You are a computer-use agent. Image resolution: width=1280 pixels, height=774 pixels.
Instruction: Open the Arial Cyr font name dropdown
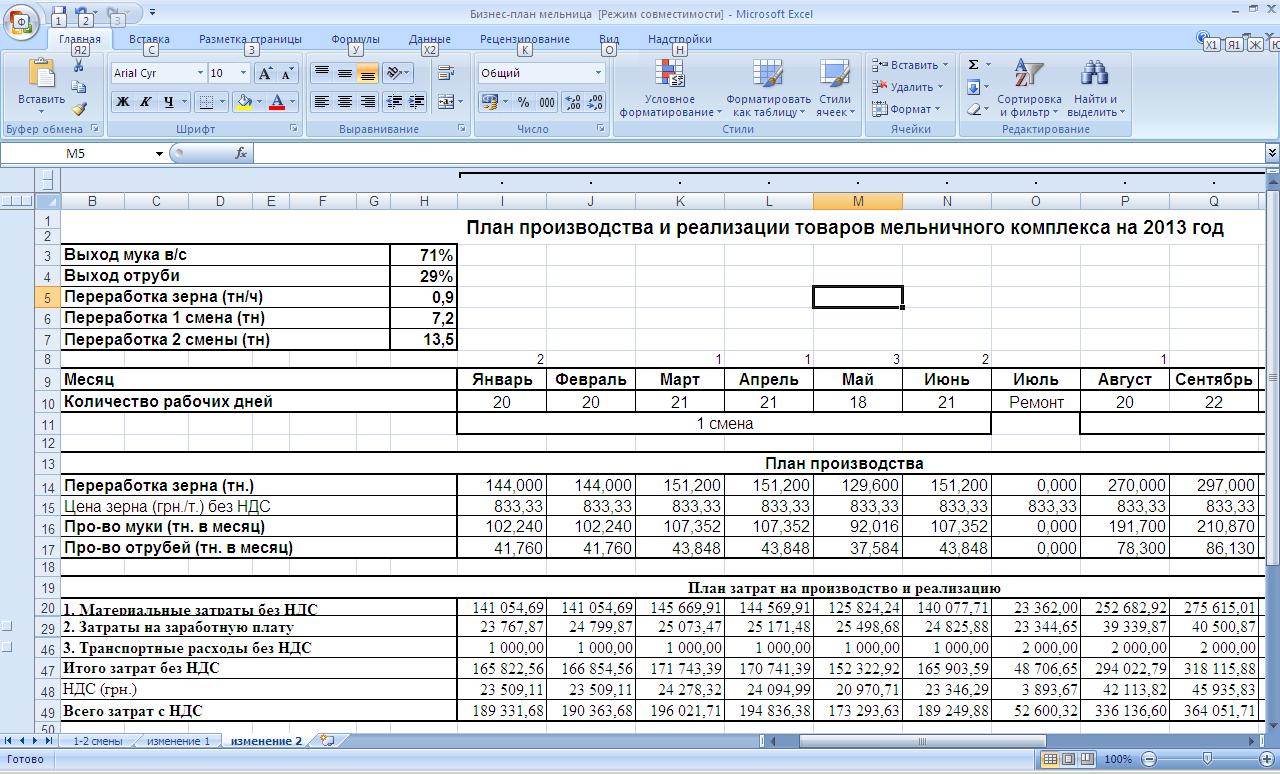pyautogui.click(x=199, y=73)
